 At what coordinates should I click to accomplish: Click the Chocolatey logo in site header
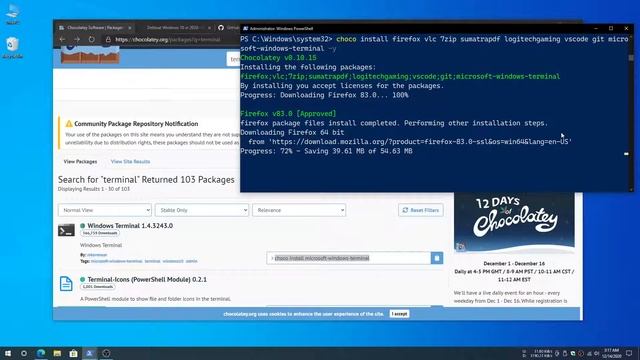90,54
